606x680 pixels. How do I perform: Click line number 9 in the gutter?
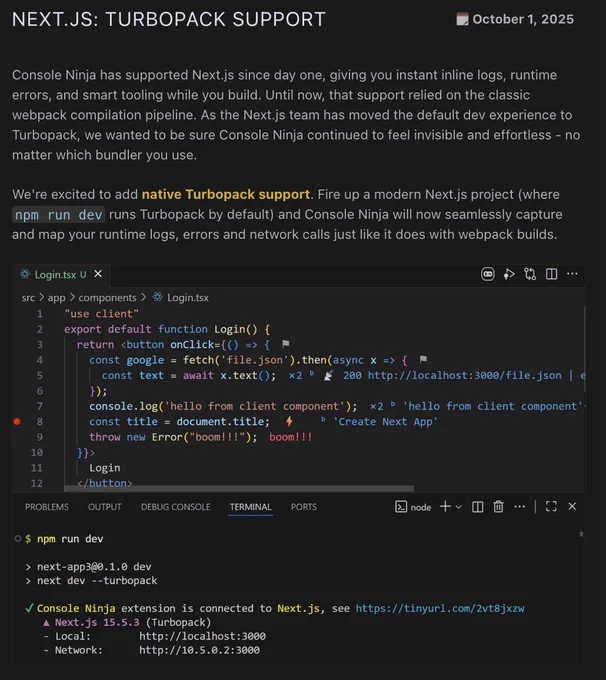click(x=39, y=437)
